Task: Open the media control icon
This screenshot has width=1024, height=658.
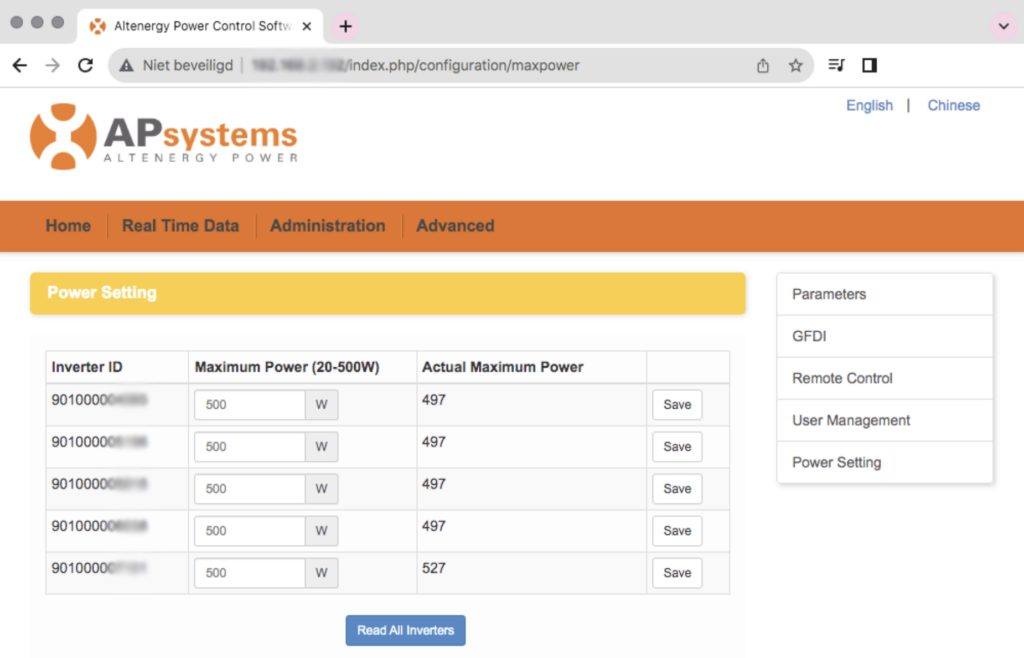Action: tap(836, 65)
